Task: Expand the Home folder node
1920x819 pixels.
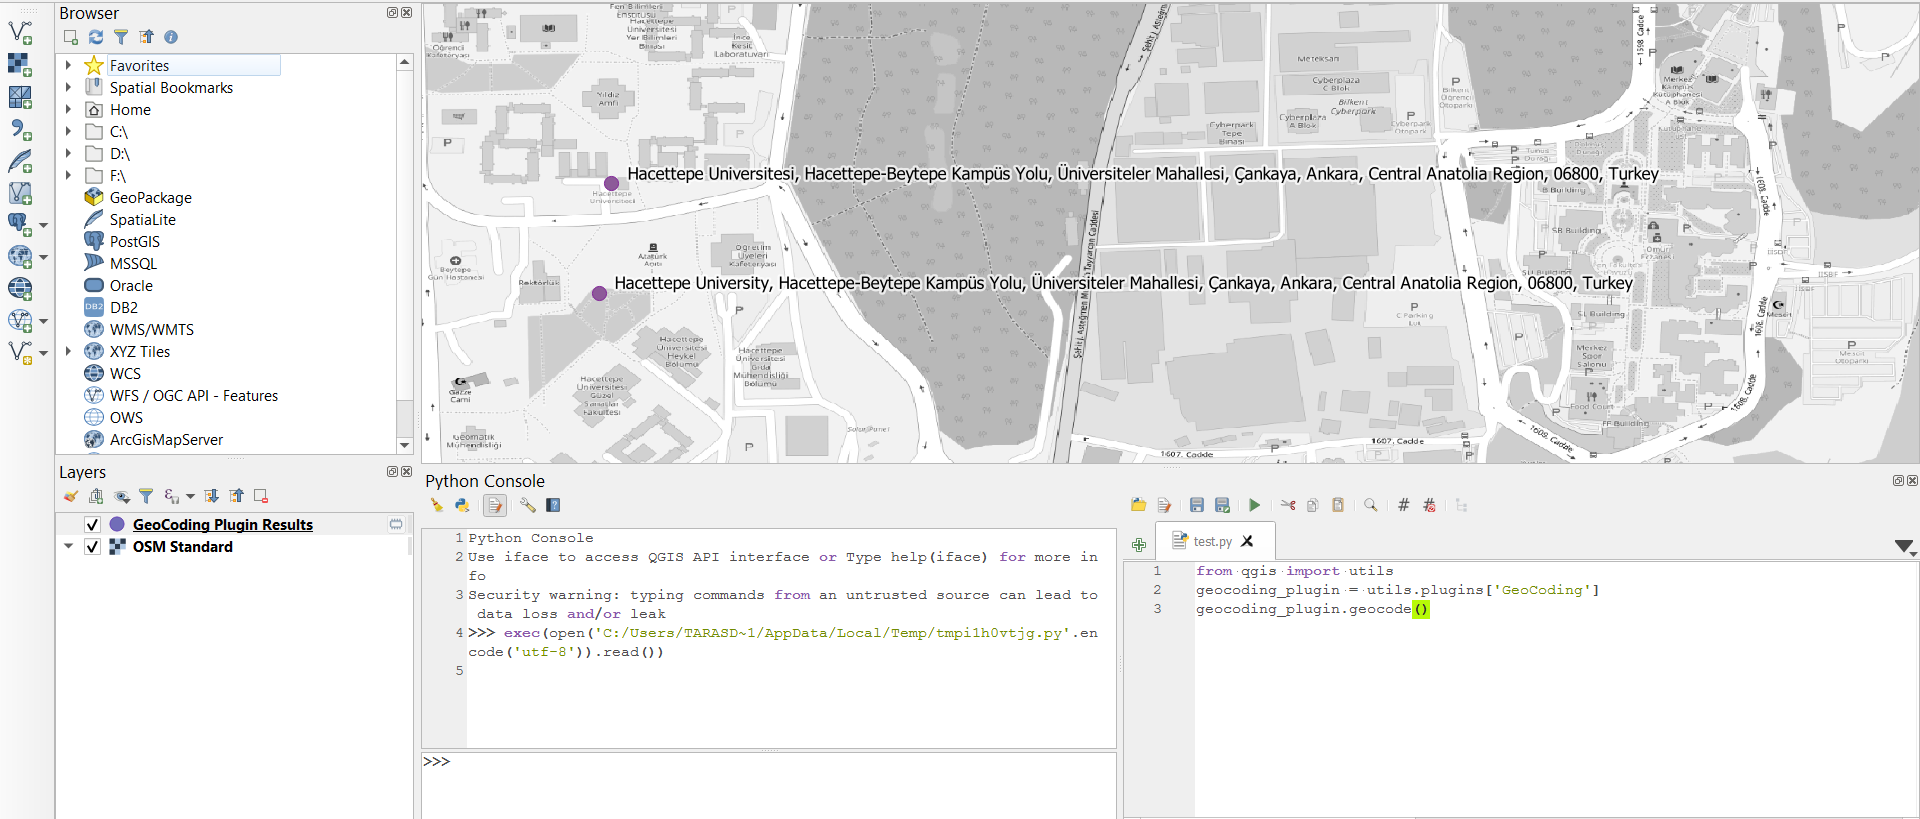Action: 68,109
